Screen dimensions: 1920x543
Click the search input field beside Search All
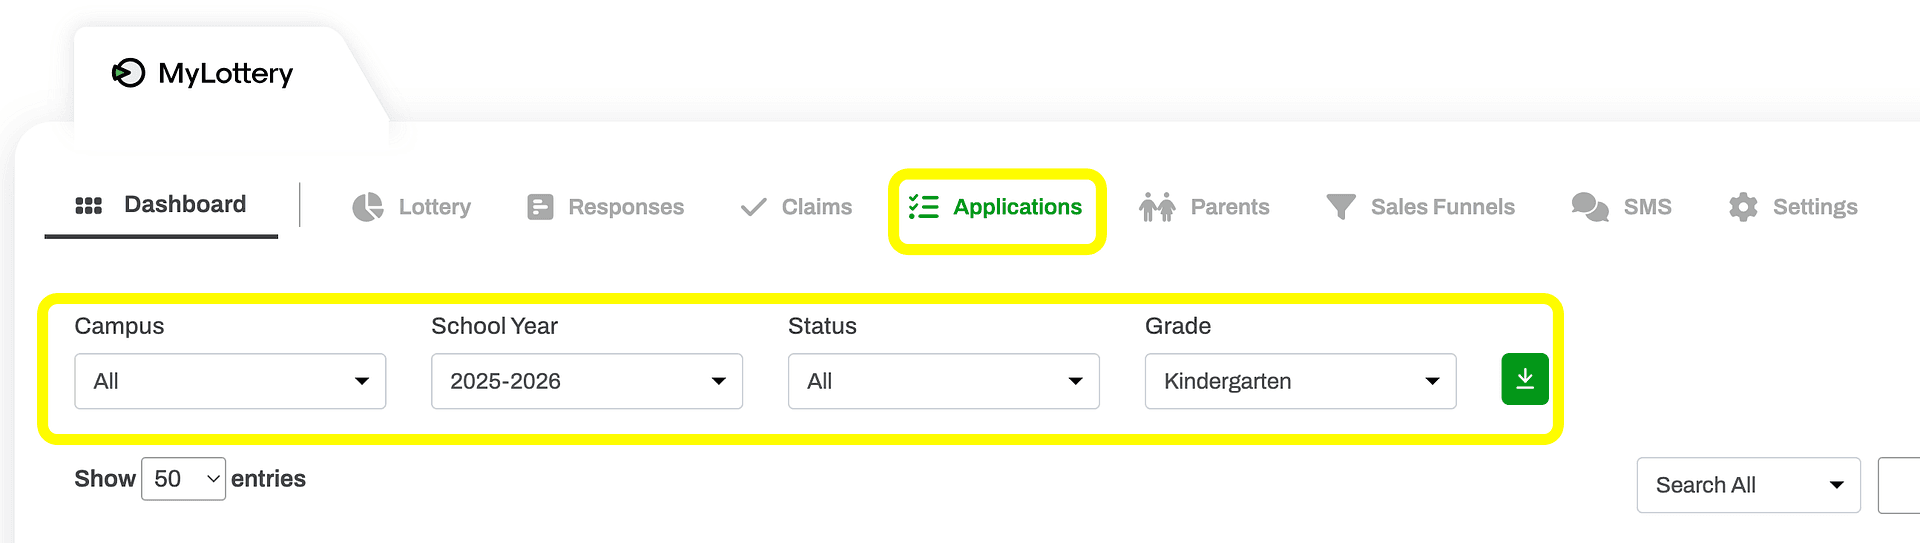(x=1899, y=485)
